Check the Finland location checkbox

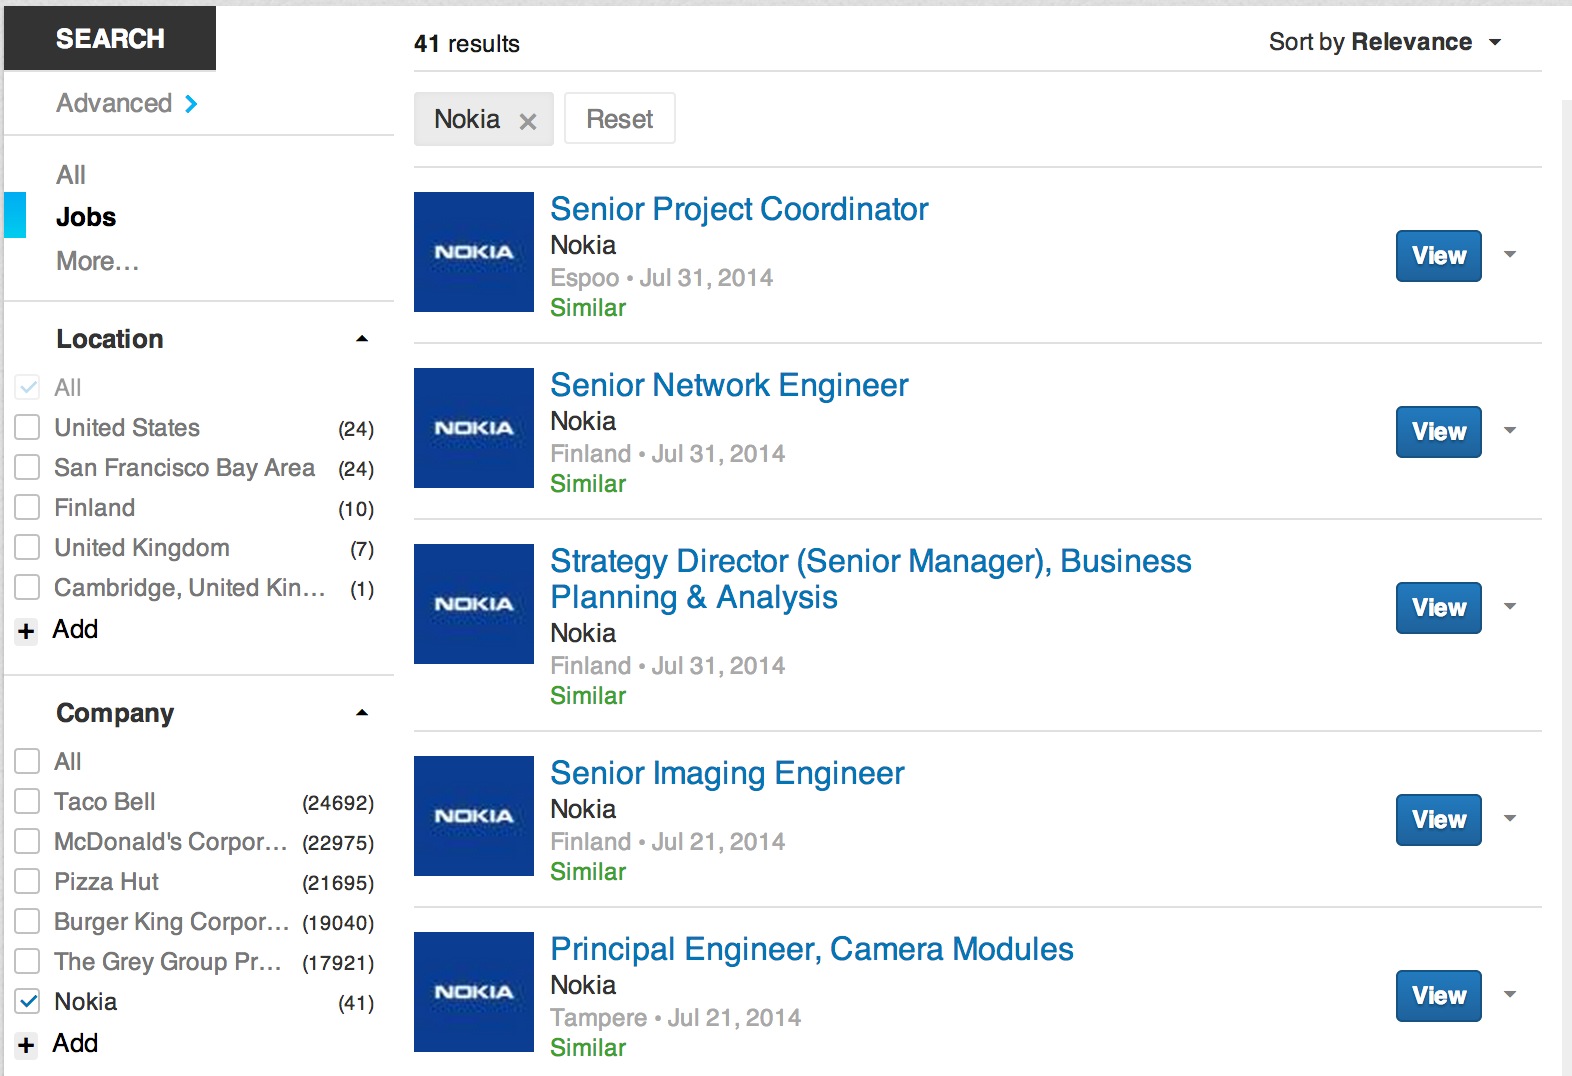click(x=27, y=508)
